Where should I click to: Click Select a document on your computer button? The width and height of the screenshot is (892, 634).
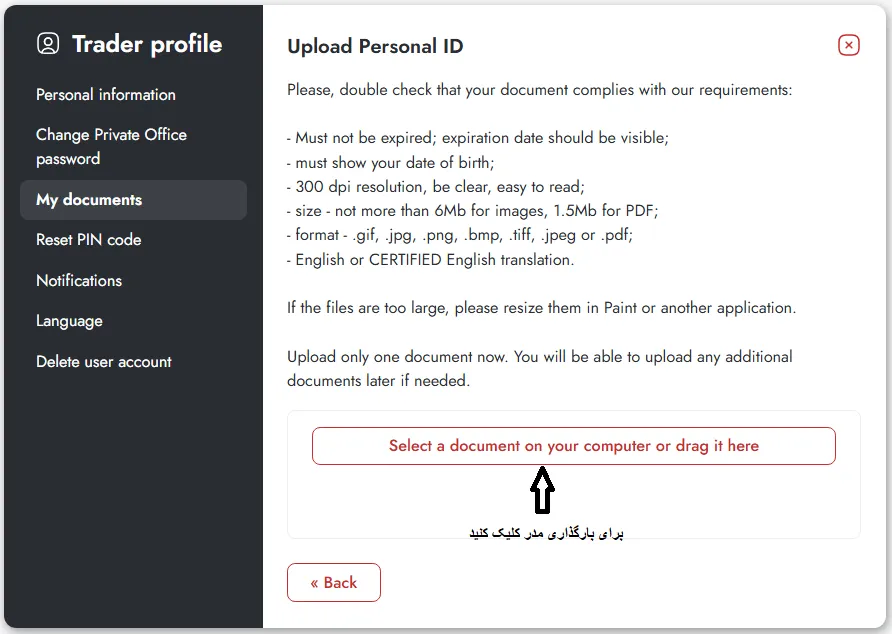coord(573,446)
